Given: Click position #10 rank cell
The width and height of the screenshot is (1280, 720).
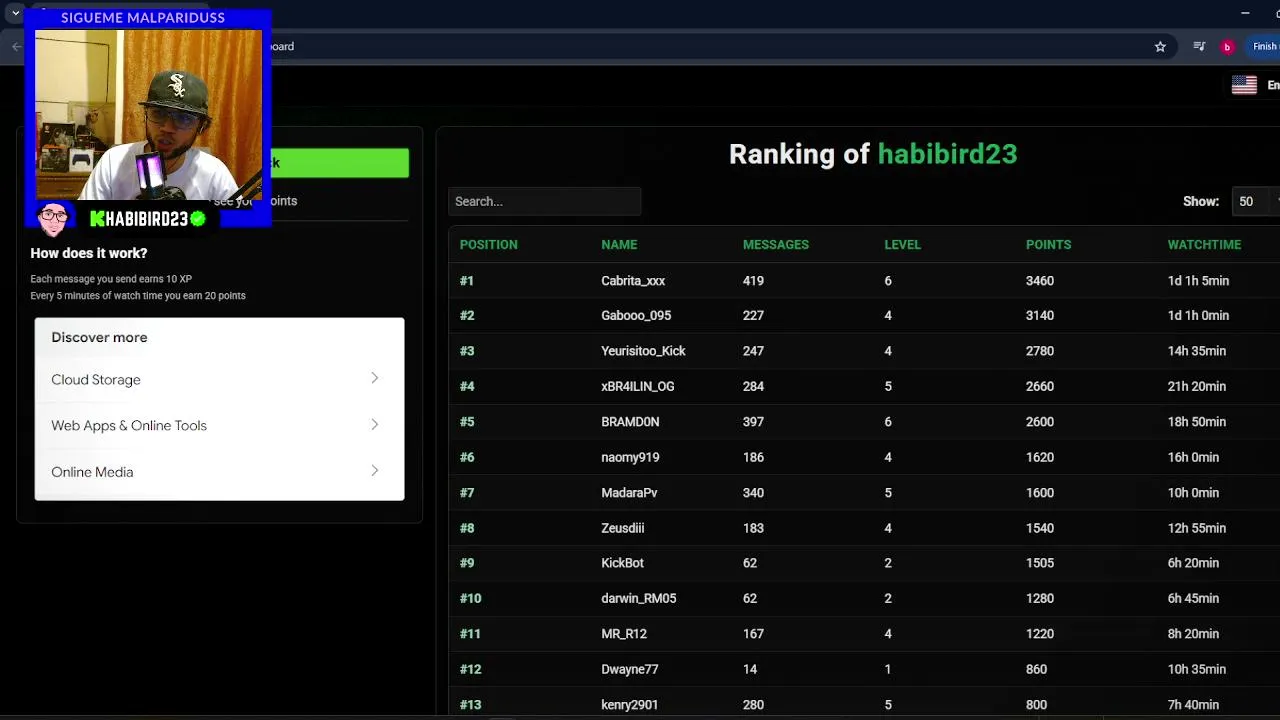Looking at the screenshot, I should [470, 598].
